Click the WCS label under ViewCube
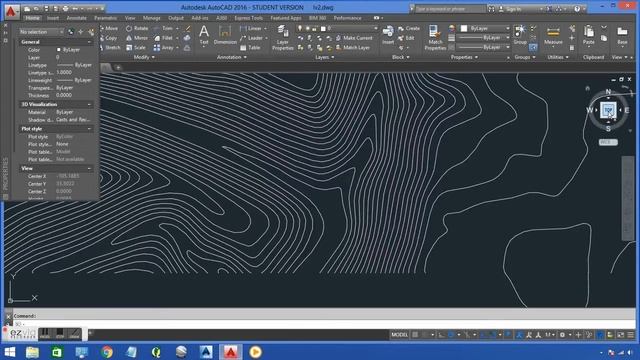Image resolution: width=640 pixels, height=360 pixels. point(608,142)
